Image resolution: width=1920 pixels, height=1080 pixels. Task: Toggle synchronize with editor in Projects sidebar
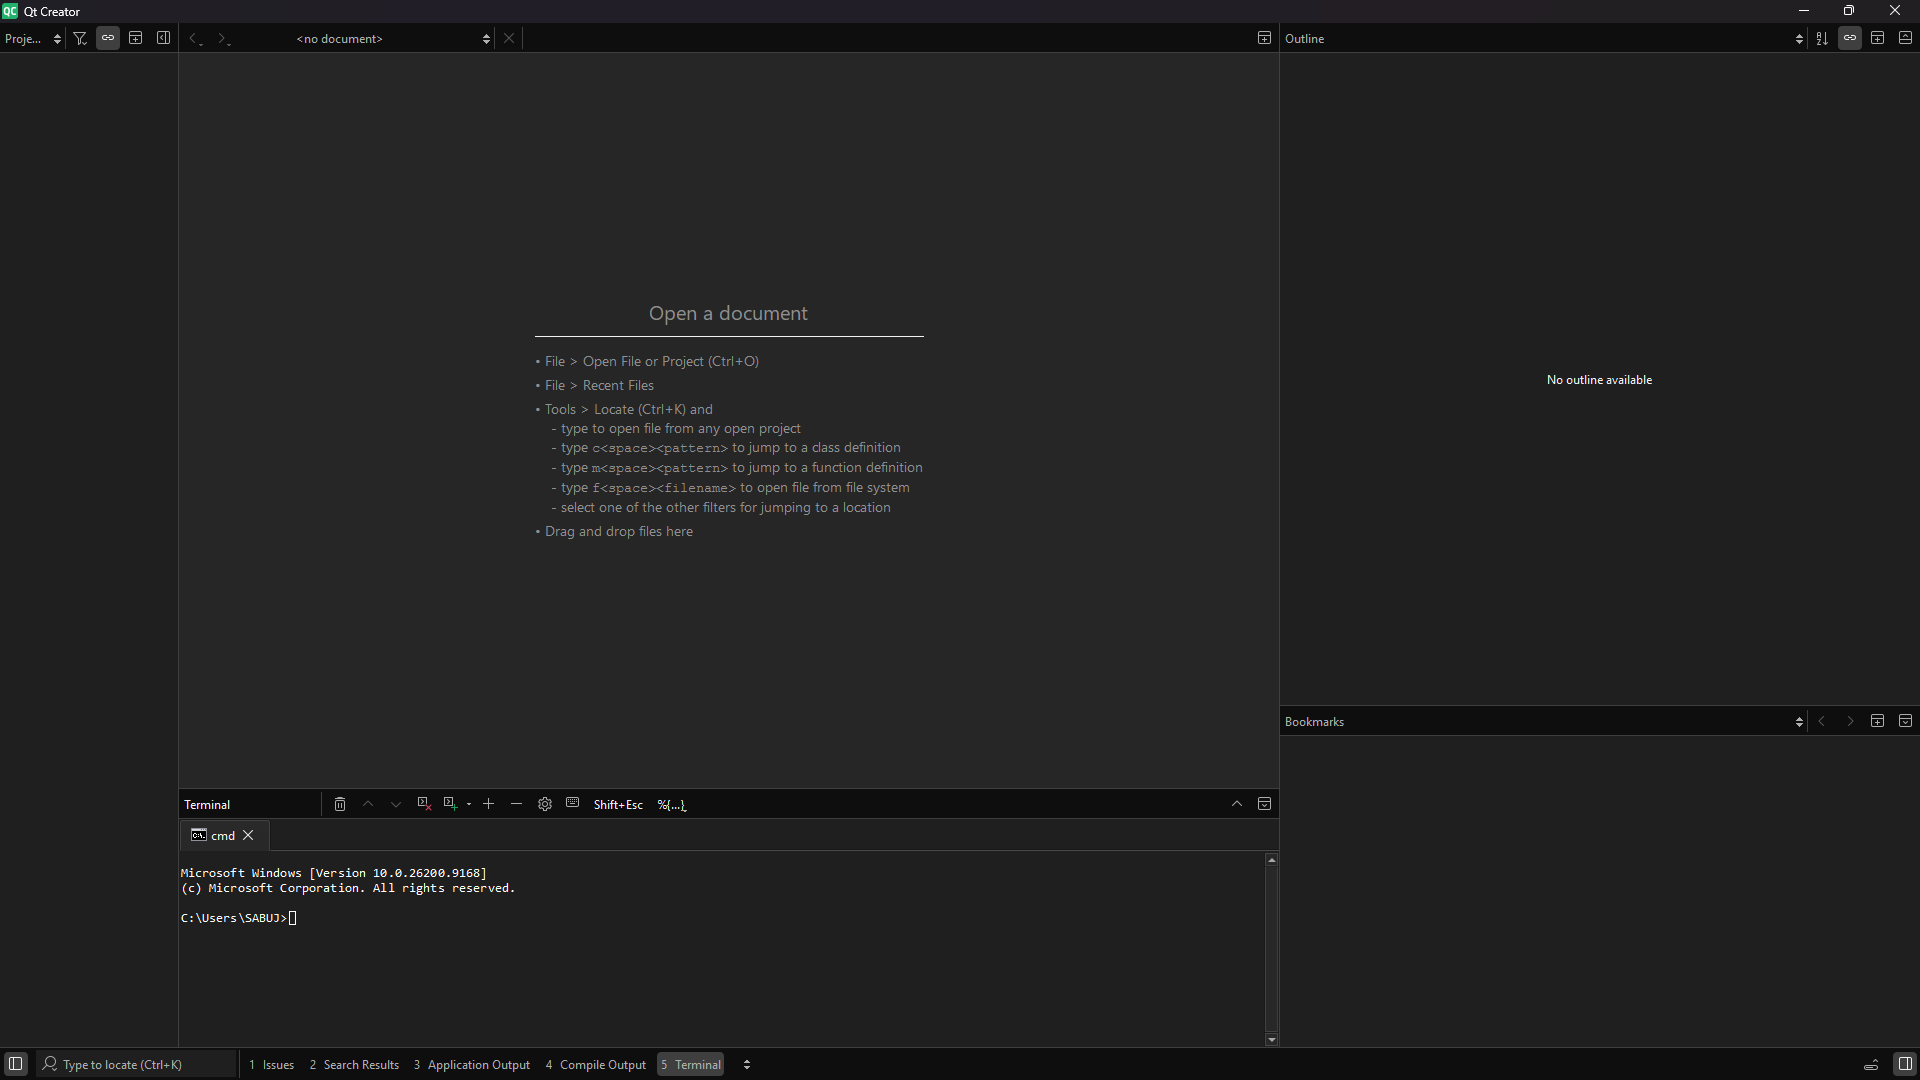pos(108,38)
